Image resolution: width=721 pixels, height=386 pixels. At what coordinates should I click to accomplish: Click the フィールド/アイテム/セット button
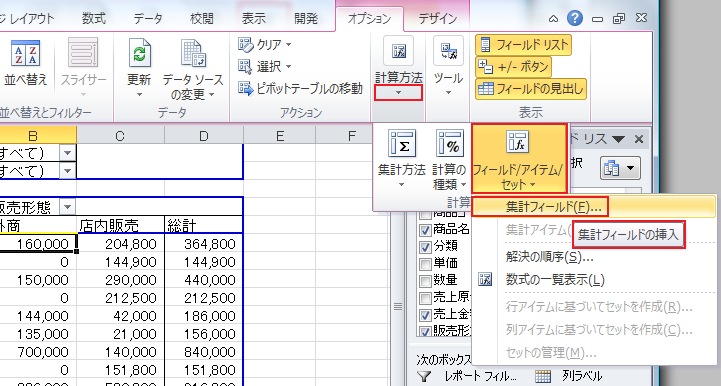point(518,158)
